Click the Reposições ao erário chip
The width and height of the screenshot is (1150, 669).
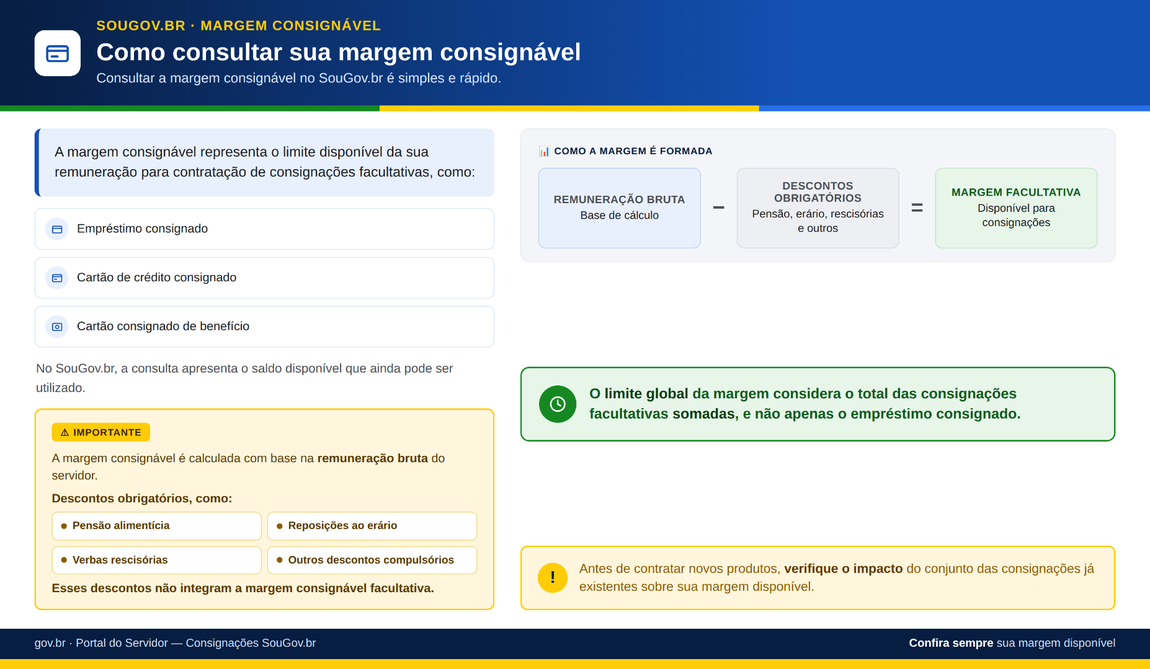coord(372,526)
